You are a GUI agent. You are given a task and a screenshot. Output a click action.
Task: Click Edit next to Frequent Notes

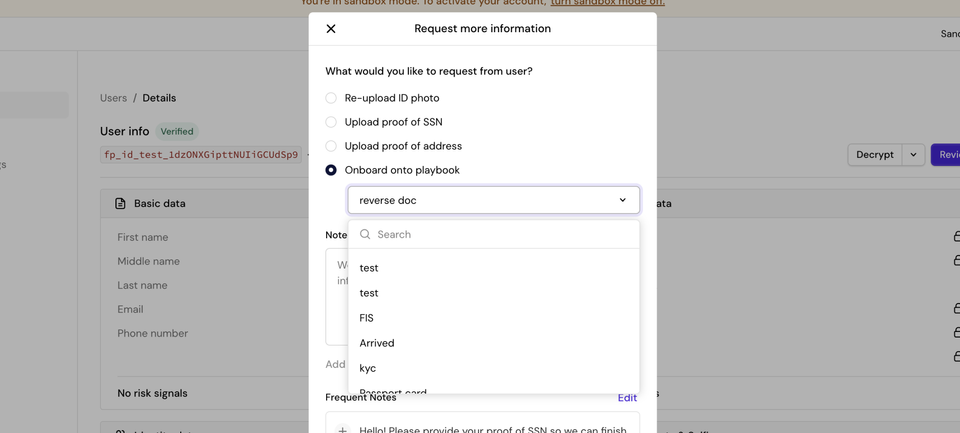627,398
